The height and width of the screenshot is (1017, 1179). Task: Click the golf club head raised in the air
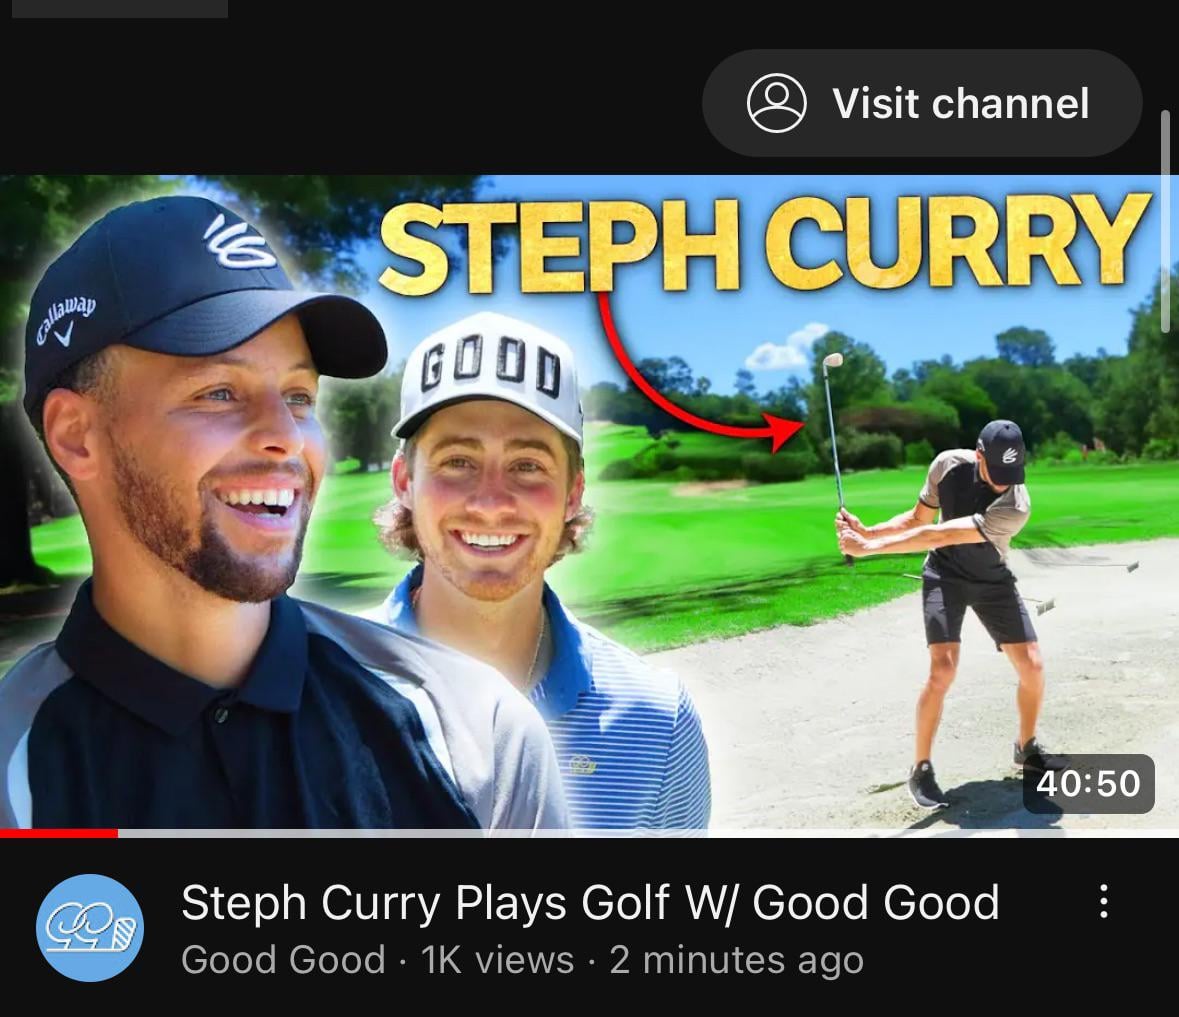833,360
